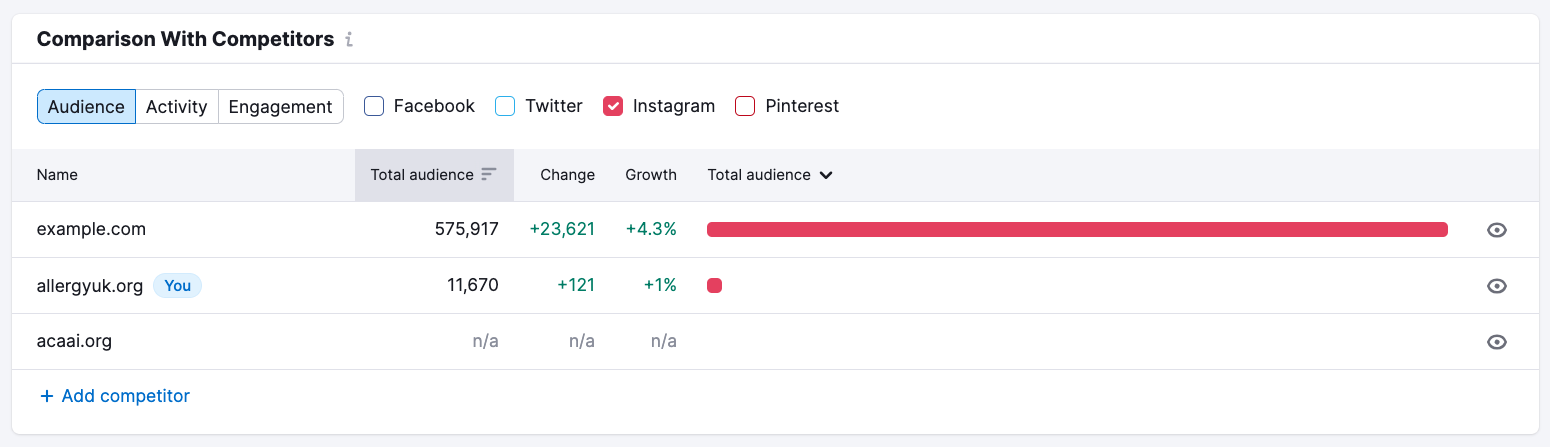Click the example.com competitor name

click(91, 229)
